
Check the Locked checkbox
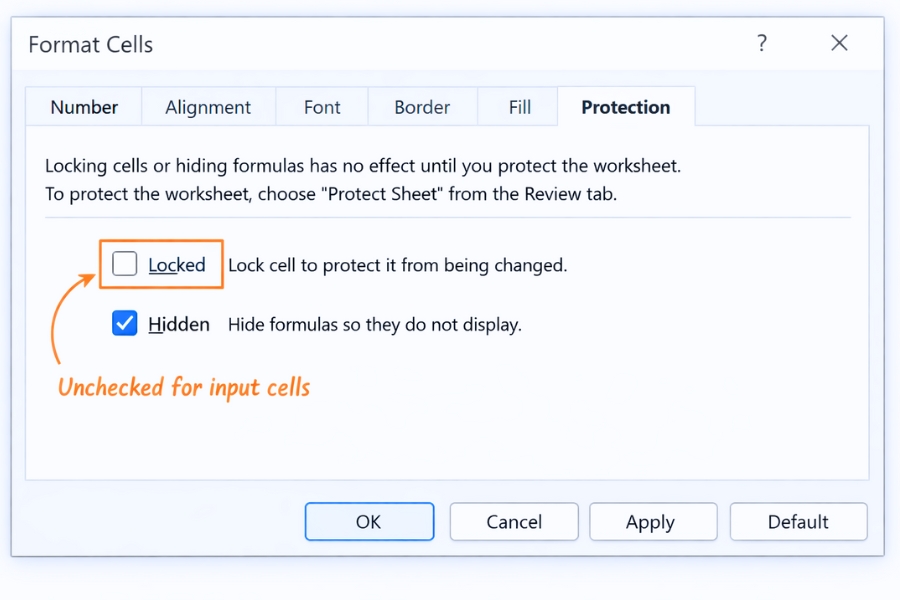point(124,264)
